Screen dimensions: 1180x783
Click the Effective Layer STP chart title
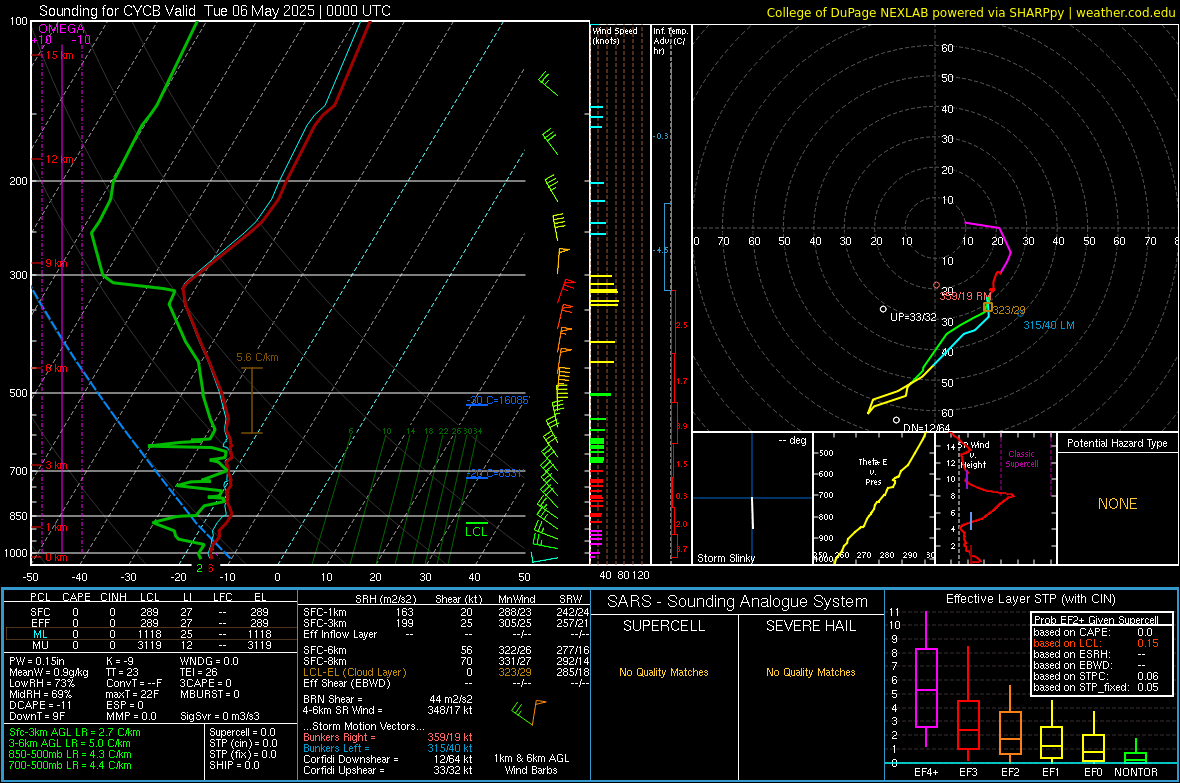tap(1030, 599)
